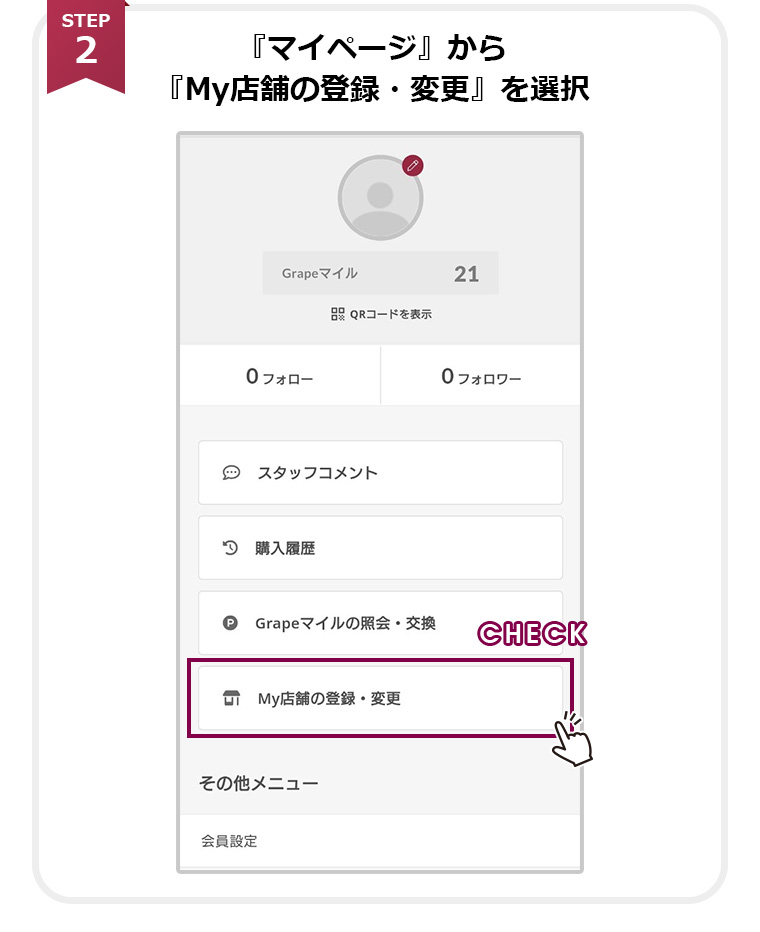Image resolution: width=760 pixels, height=932 pixels.
Task: Click the P point coin icon
Action: click(231, 623)
